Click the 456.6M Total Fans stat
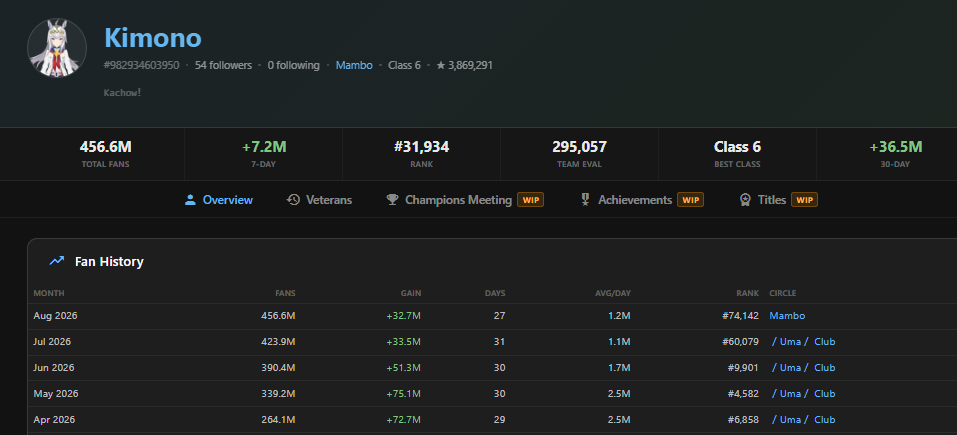 pos(106,153)
